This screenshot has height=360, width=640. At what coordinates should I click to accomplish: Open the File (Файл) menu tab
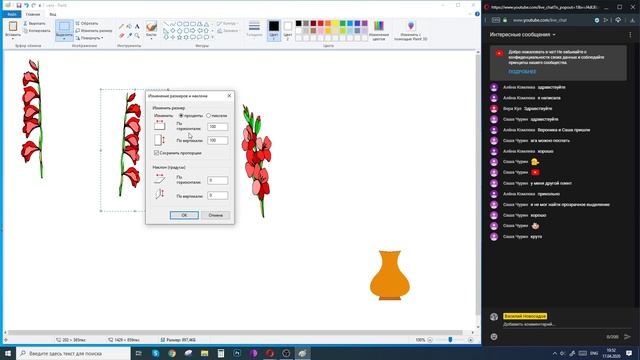pos(12,14)
